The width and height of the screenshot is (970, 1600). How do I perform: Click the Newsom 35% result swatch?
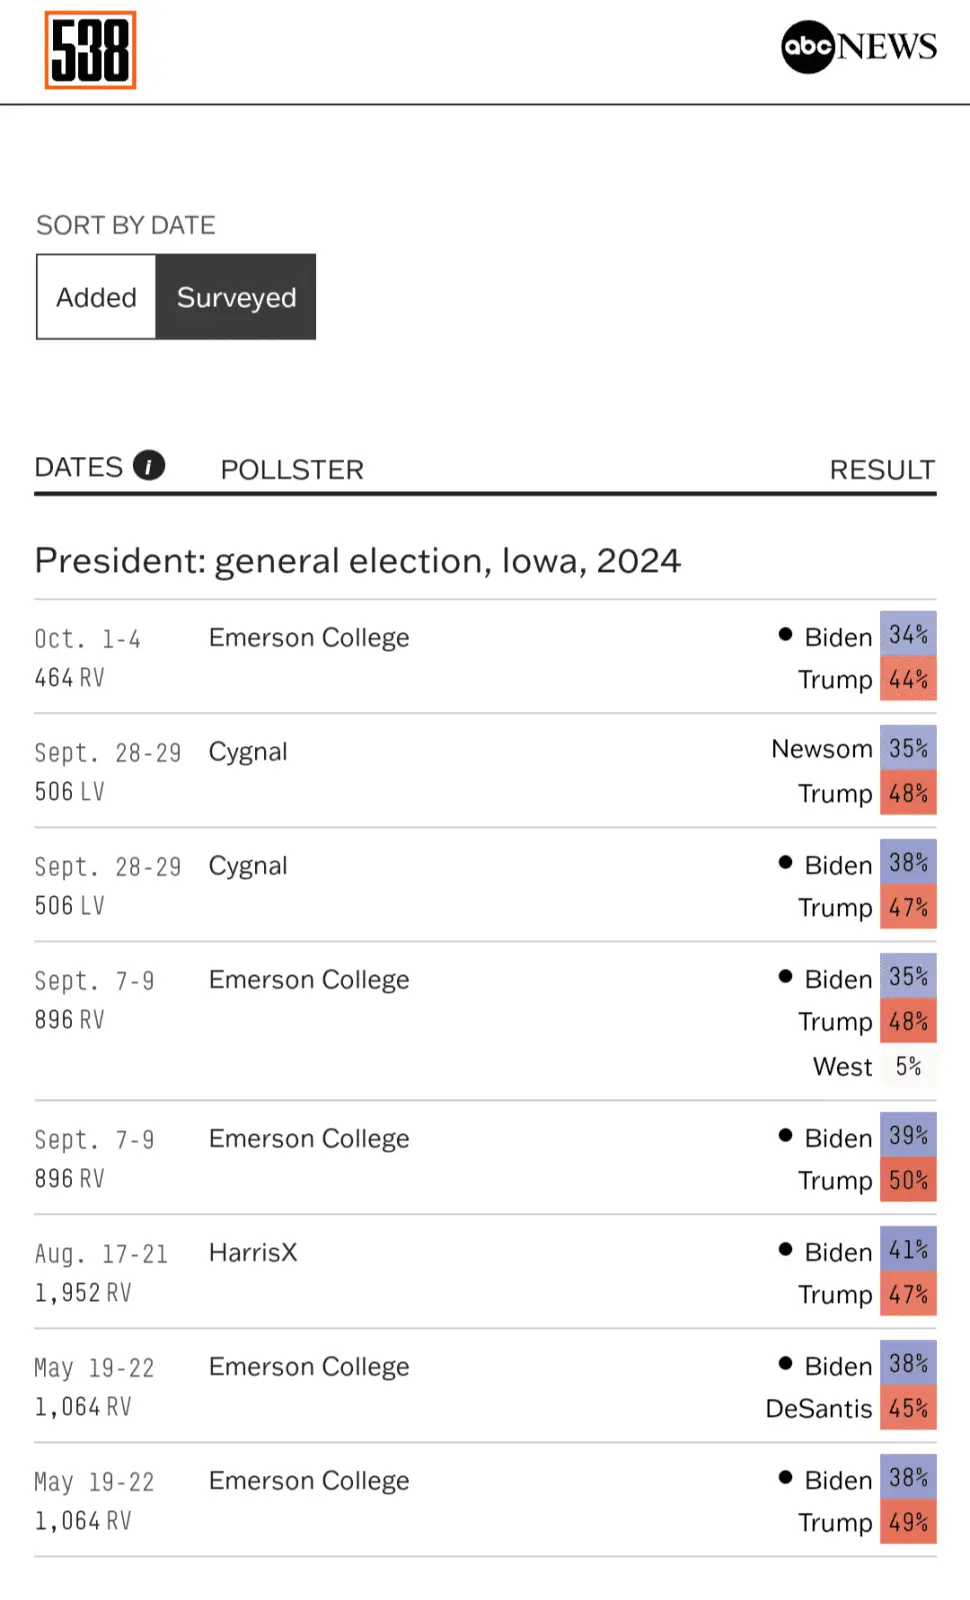point(908,748)
